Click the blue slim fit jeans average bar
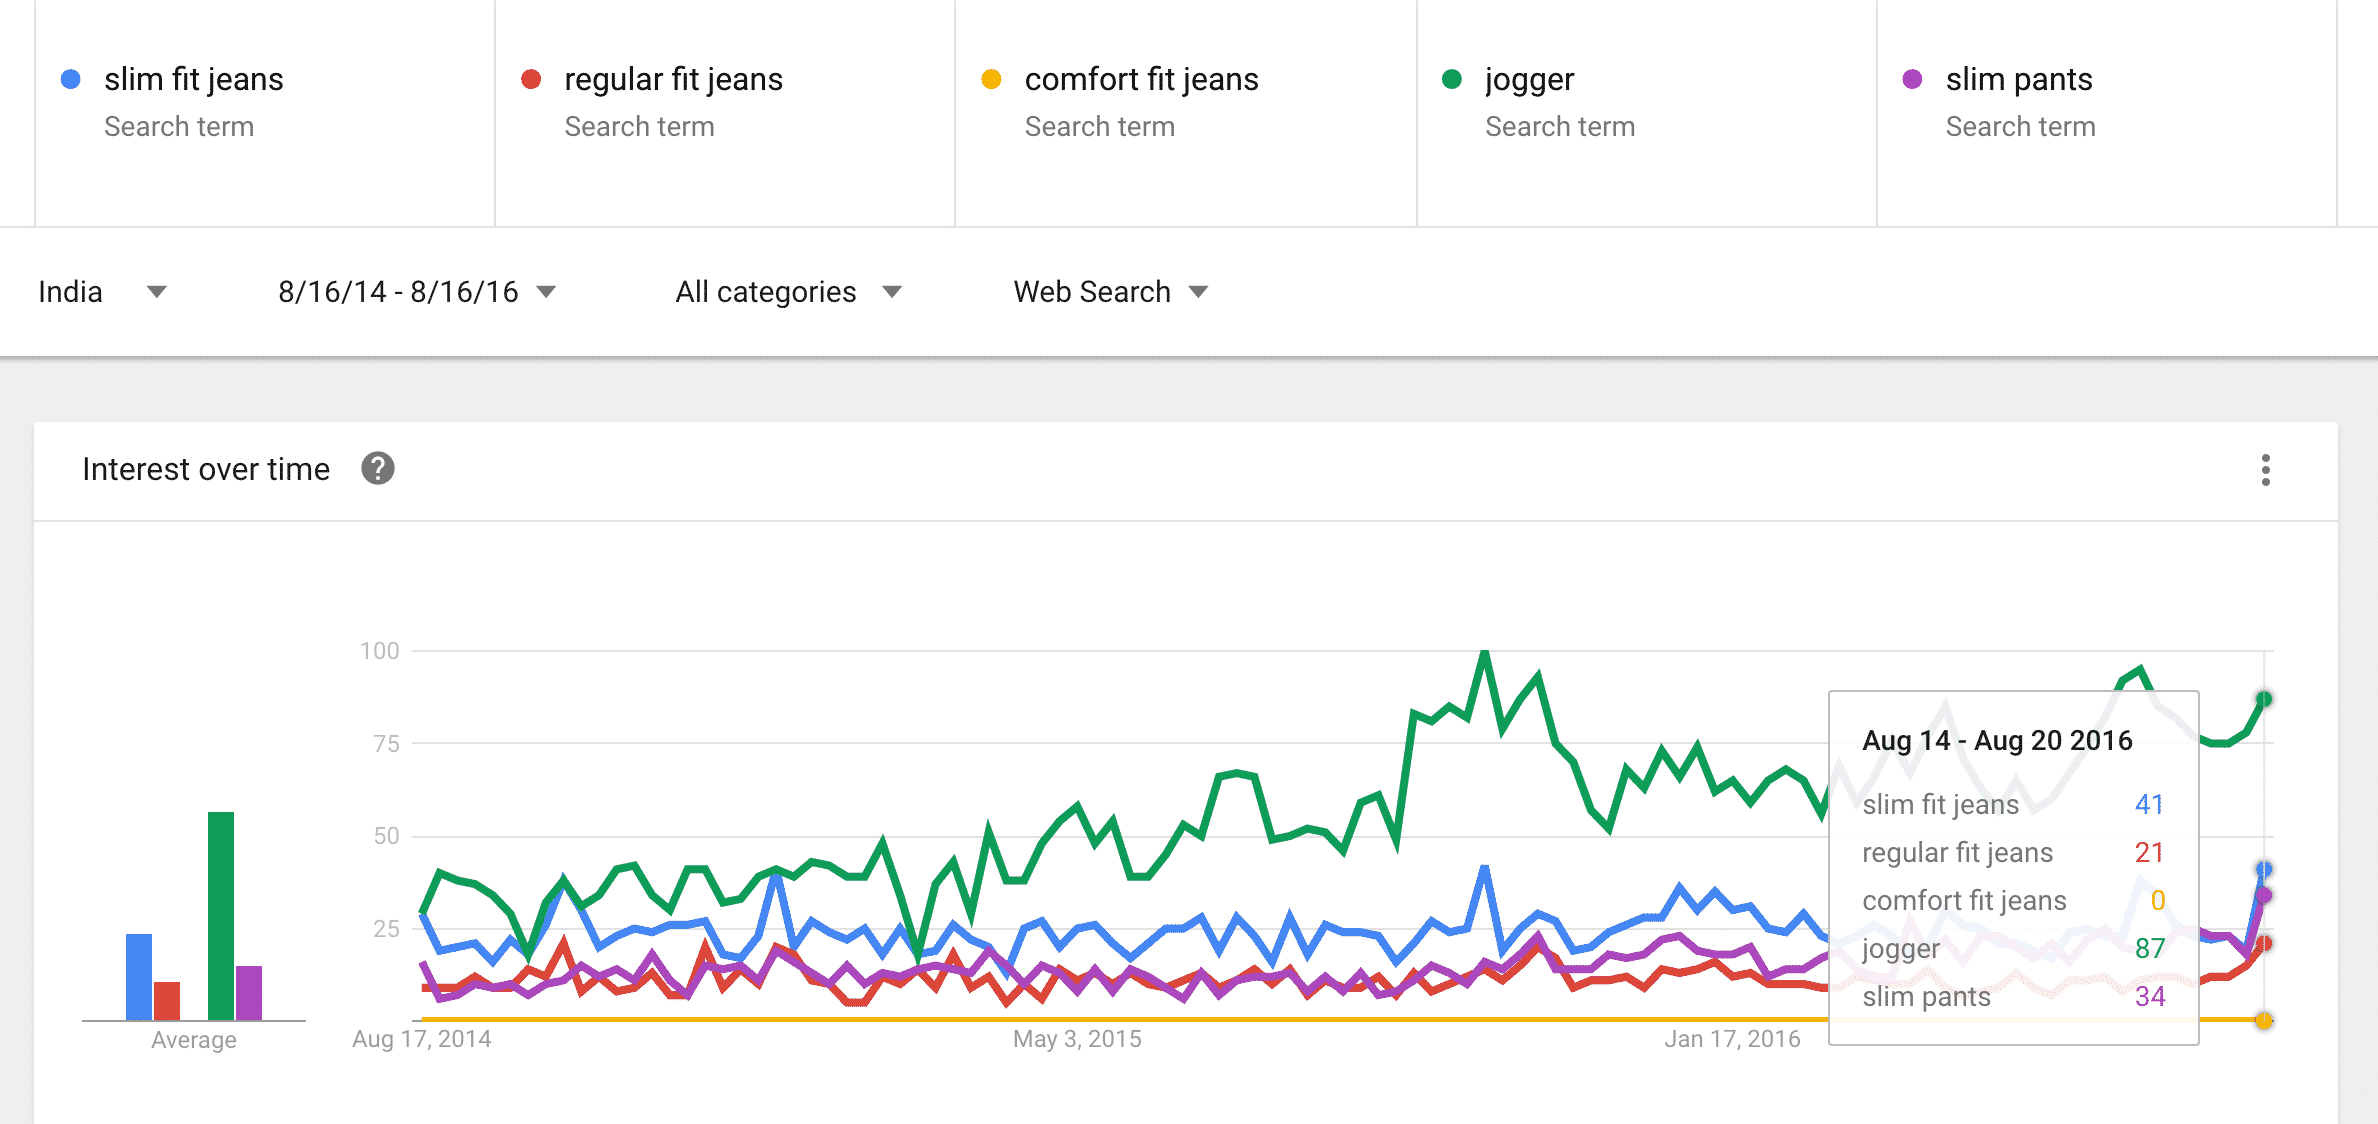Viewport: 2378px width, 1124px height. coord(139,976)
